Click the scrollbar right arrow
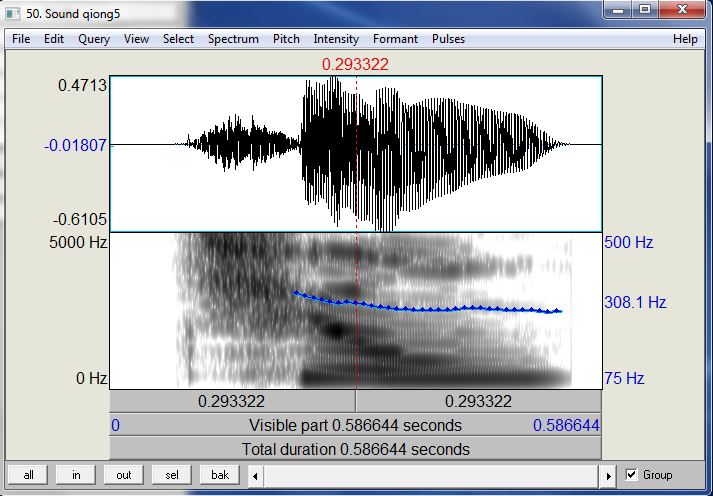Viewport: 713px width, 496px height. [608, 476]
